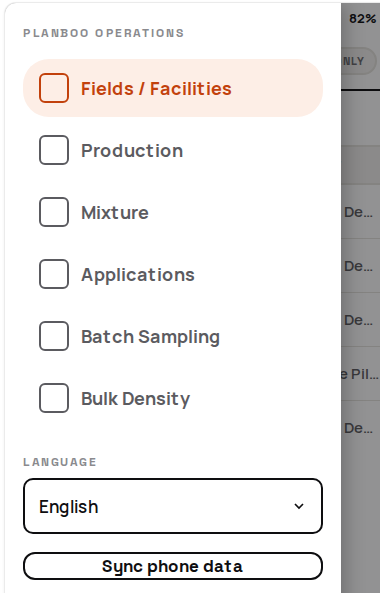Navigate to Batch Sampling
The image size is (380, 593).
coord(173,336)
